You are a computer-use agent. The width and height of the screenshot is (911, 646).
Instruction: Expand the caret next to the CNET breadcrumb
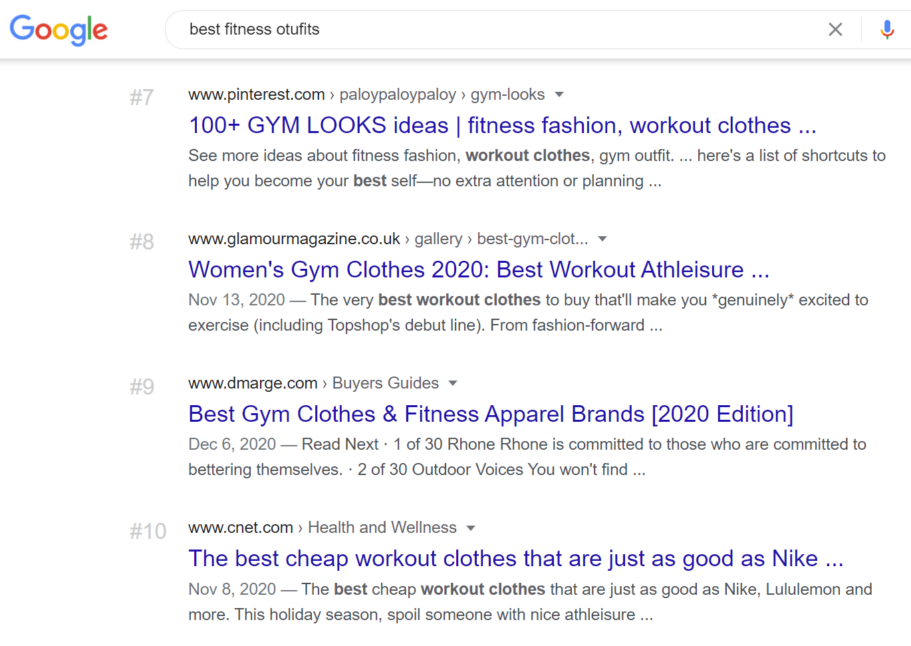pyautogui.click(x=470, y=527)
